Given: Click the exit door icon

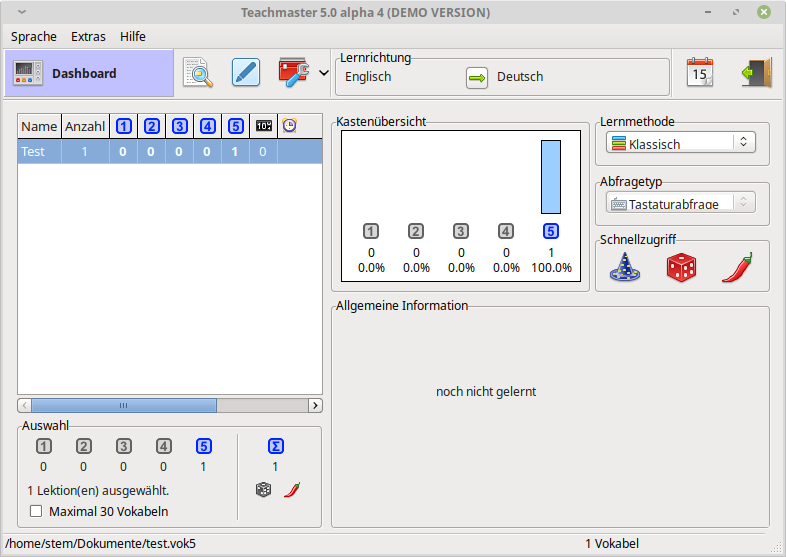Looking at the screenshot, I should (755, 73).
